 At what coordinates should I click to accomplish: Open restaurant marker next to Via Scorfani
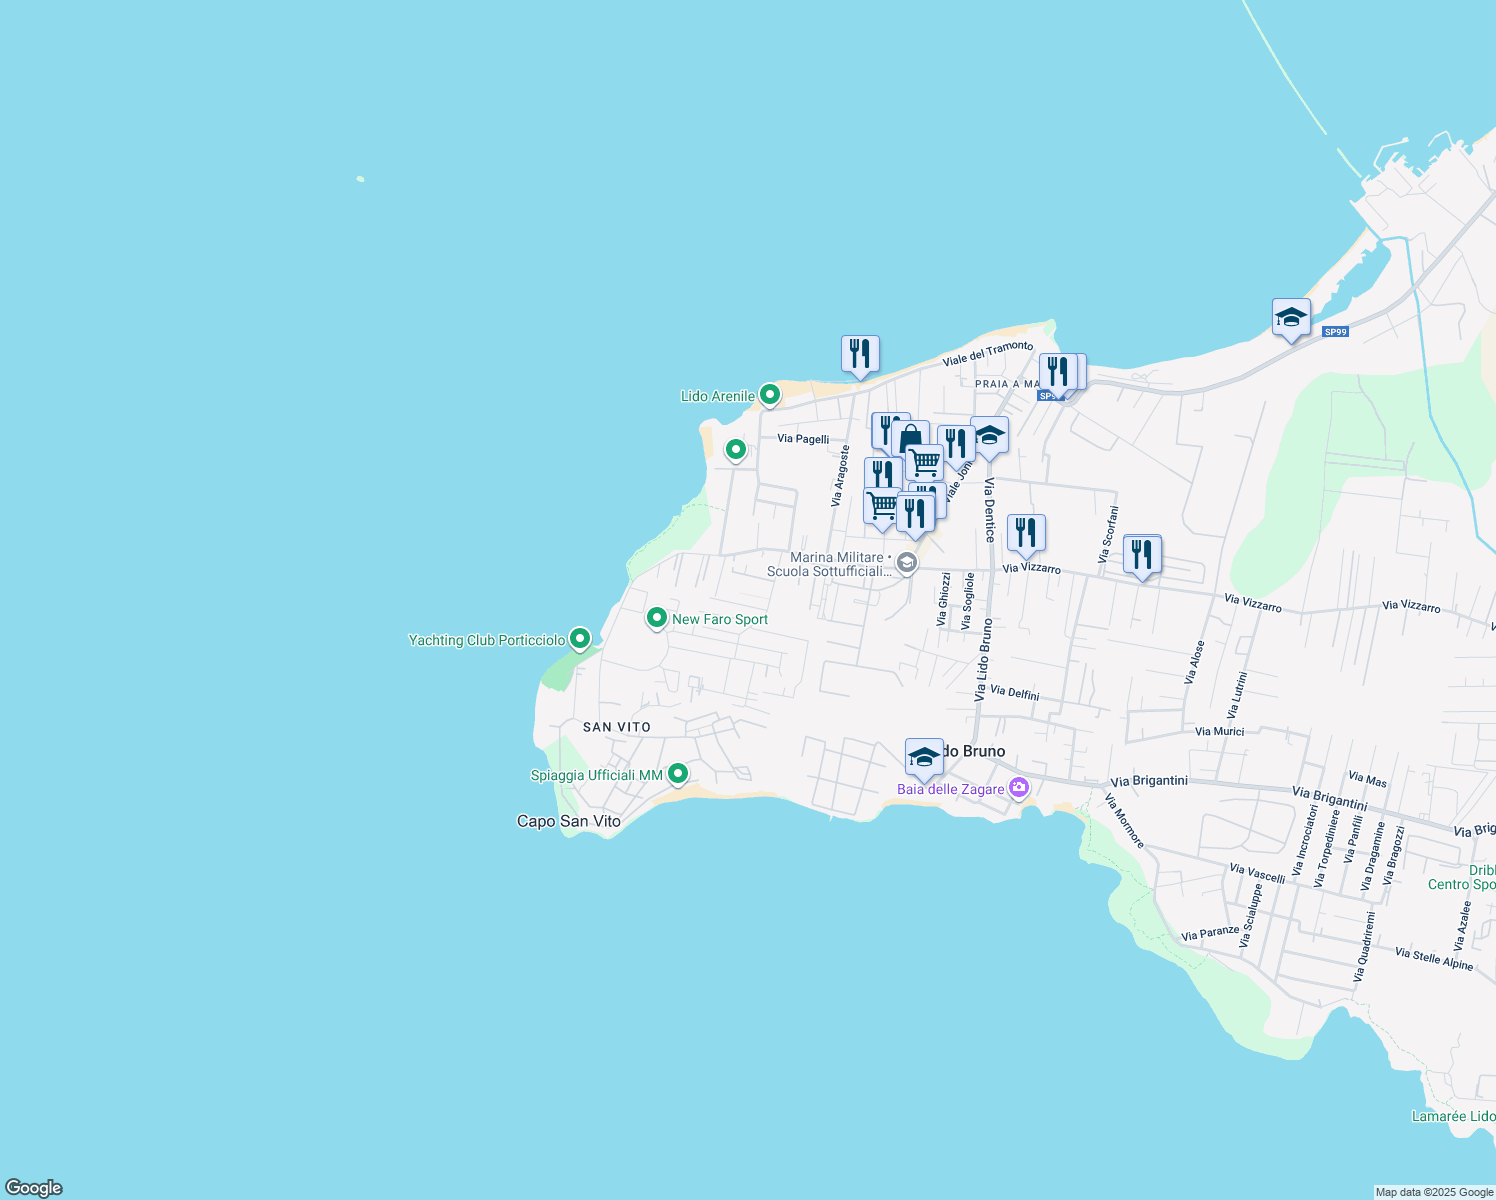[1142, 555]
